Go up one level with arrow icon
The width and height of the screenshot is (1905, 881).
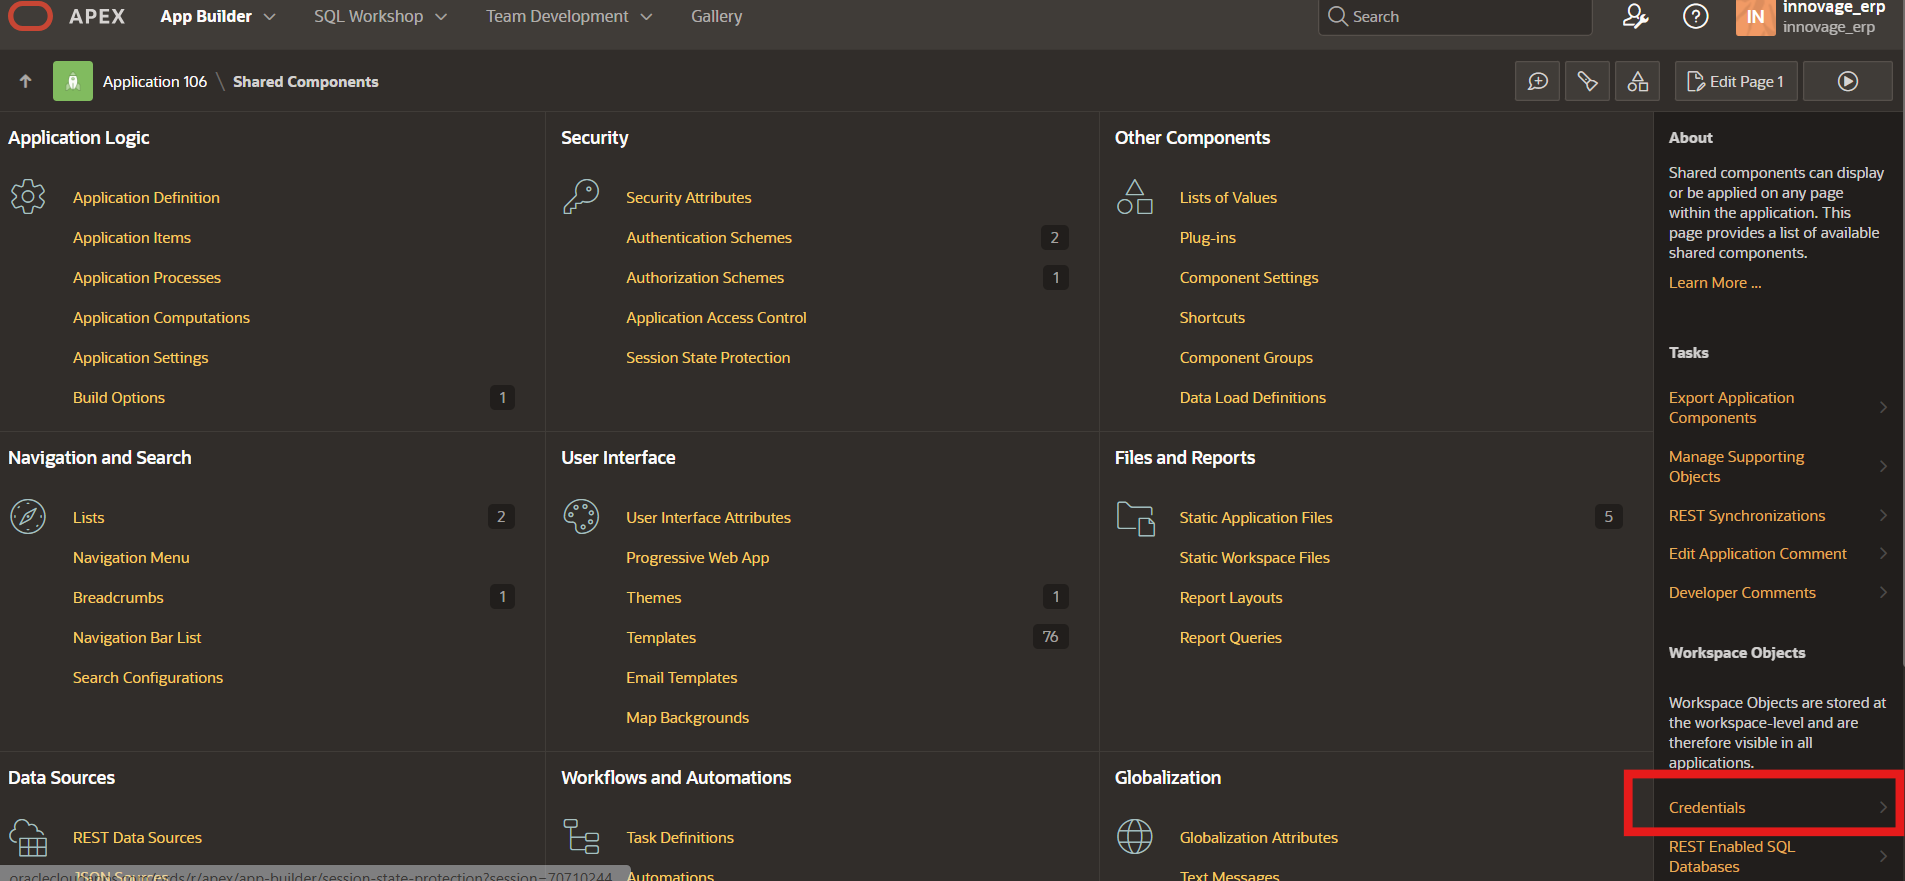(x=26, y=81)
